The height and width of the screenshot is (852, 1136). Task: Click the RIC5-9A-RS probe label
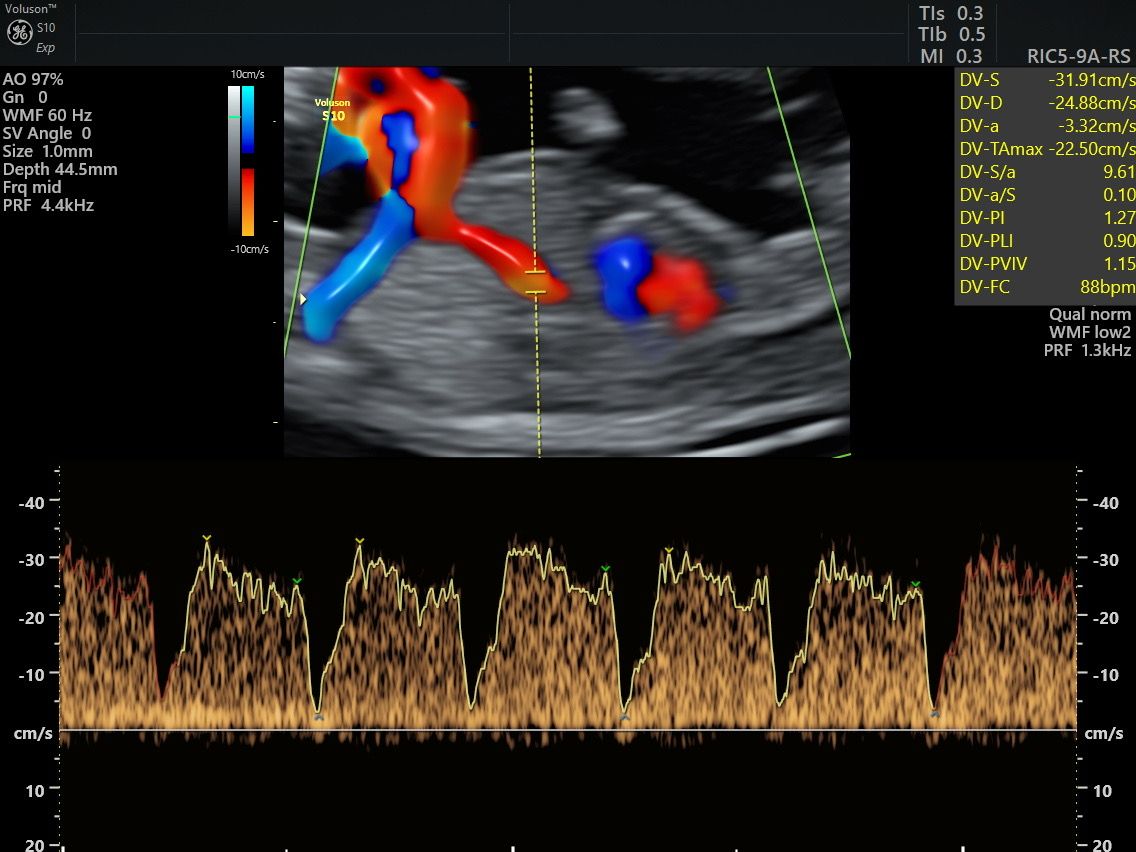coord(1078,56)
